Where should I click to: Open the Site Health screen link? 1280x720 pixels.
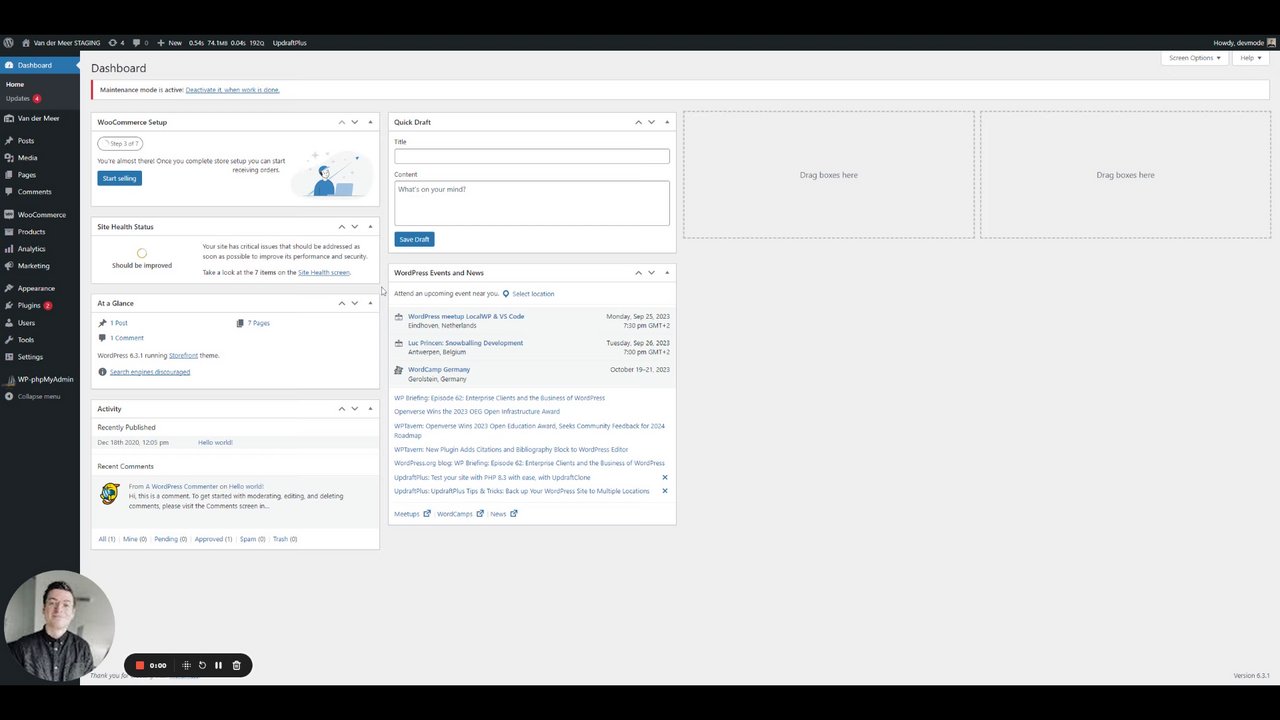click(x=324, y=272)
